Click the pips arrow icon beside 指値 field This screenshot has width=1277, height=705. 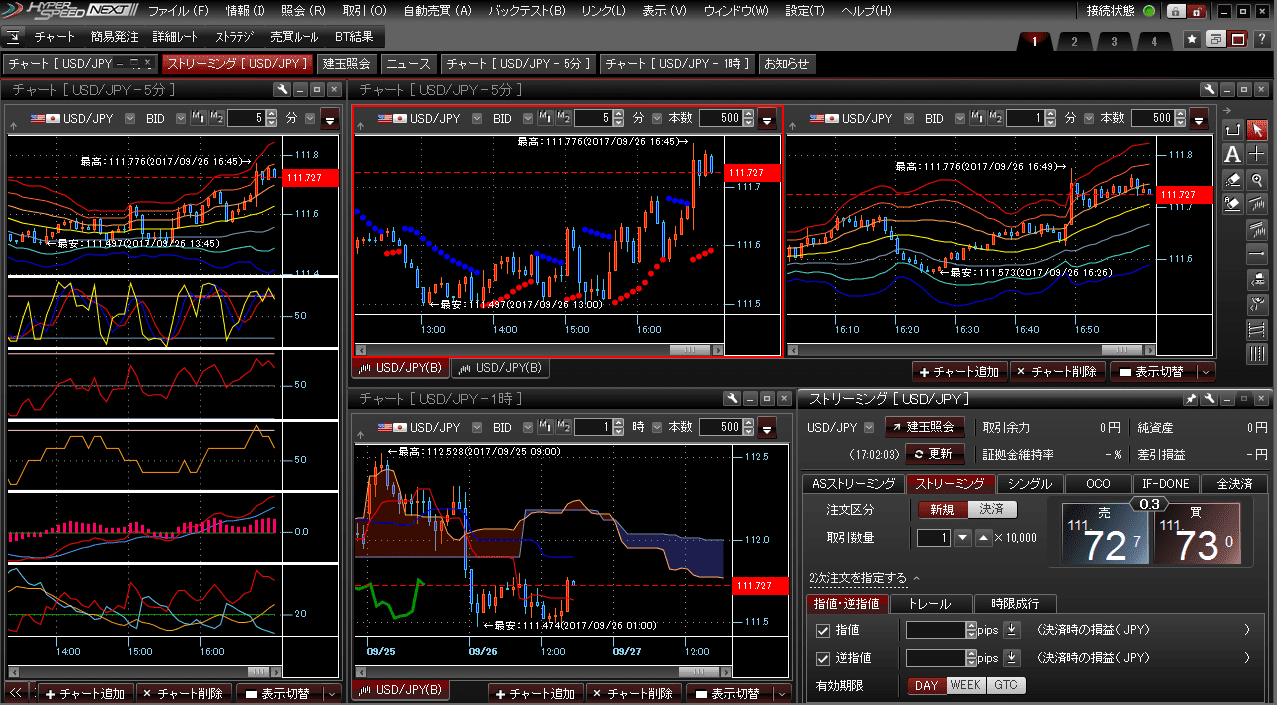pos(1011,630)
